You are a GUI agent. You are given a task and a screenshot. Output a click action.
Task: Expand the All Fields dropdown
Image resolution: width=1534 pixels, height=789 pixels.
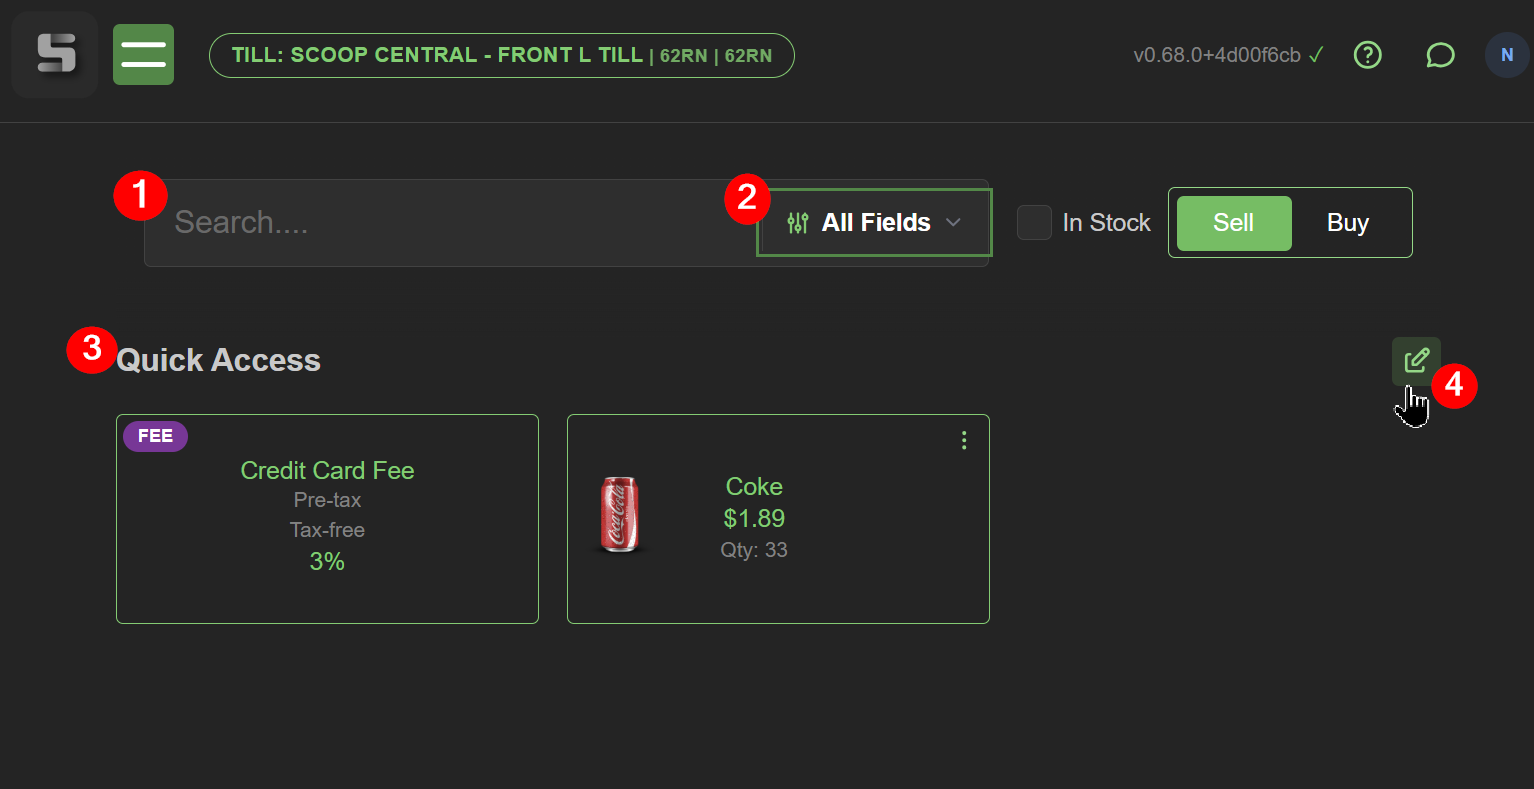pyautogui.click(x=874, y=222)
